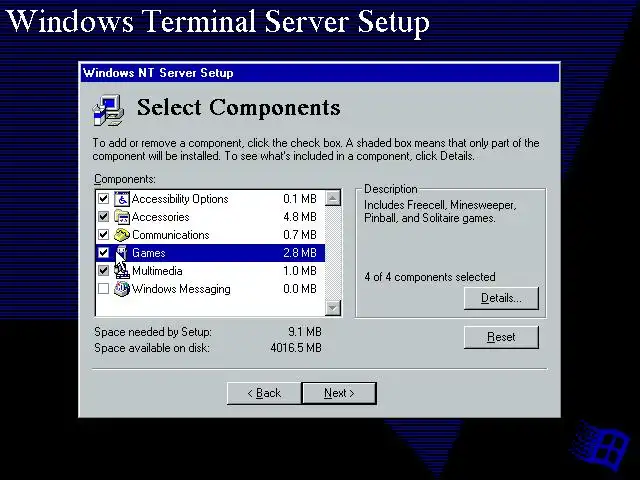Click the components list scroll up arrow
The width and height of the screenshot is (640, 480).
tap(333, 198)
